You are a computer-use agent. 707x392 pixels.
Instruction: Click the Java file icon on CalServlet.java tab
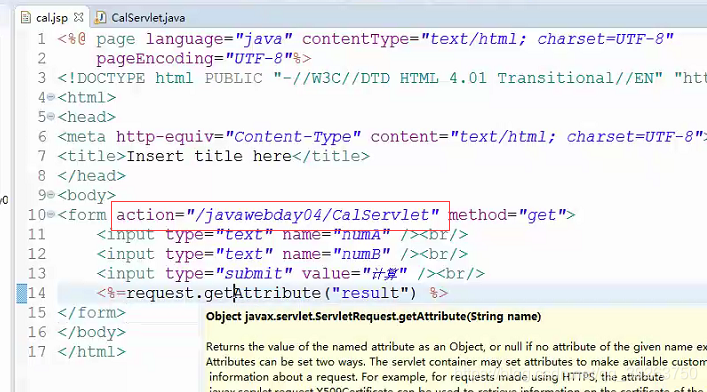pos(100,18)
